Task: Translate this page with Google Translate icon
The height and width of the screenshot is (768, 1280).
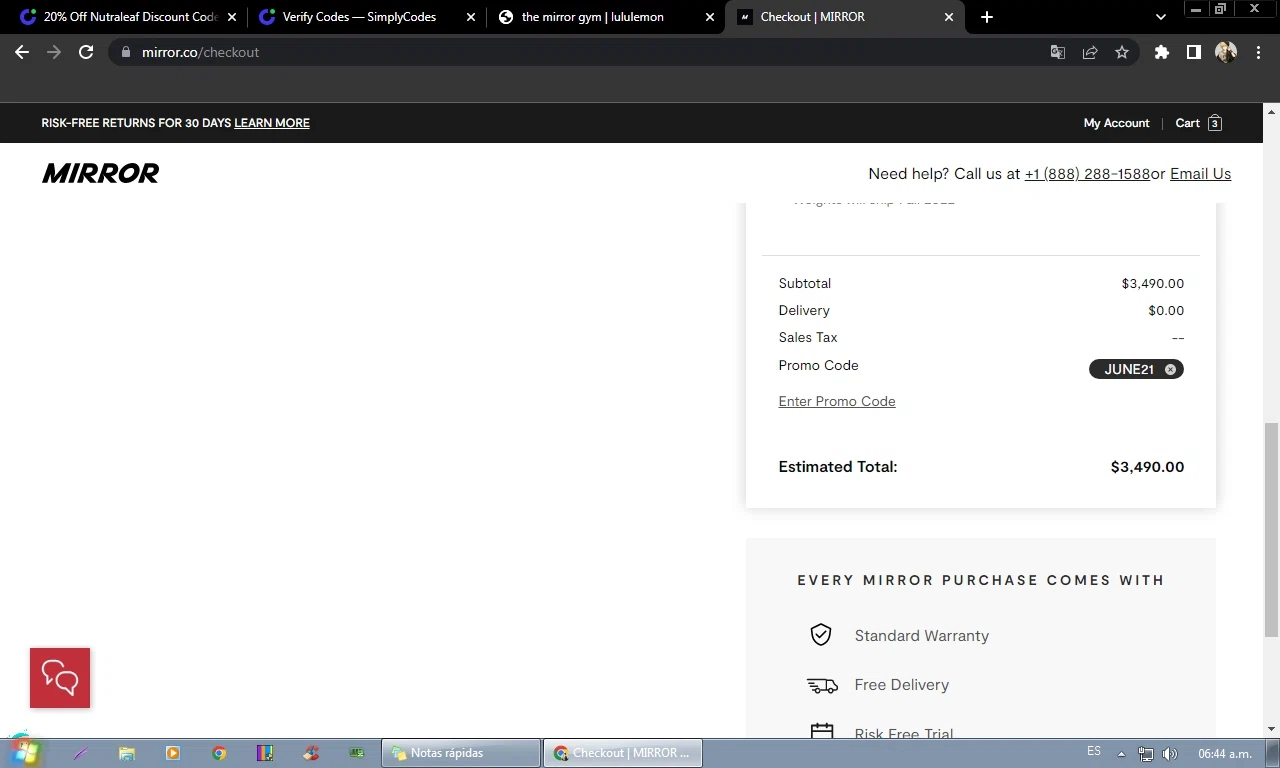Action: 1058,52
